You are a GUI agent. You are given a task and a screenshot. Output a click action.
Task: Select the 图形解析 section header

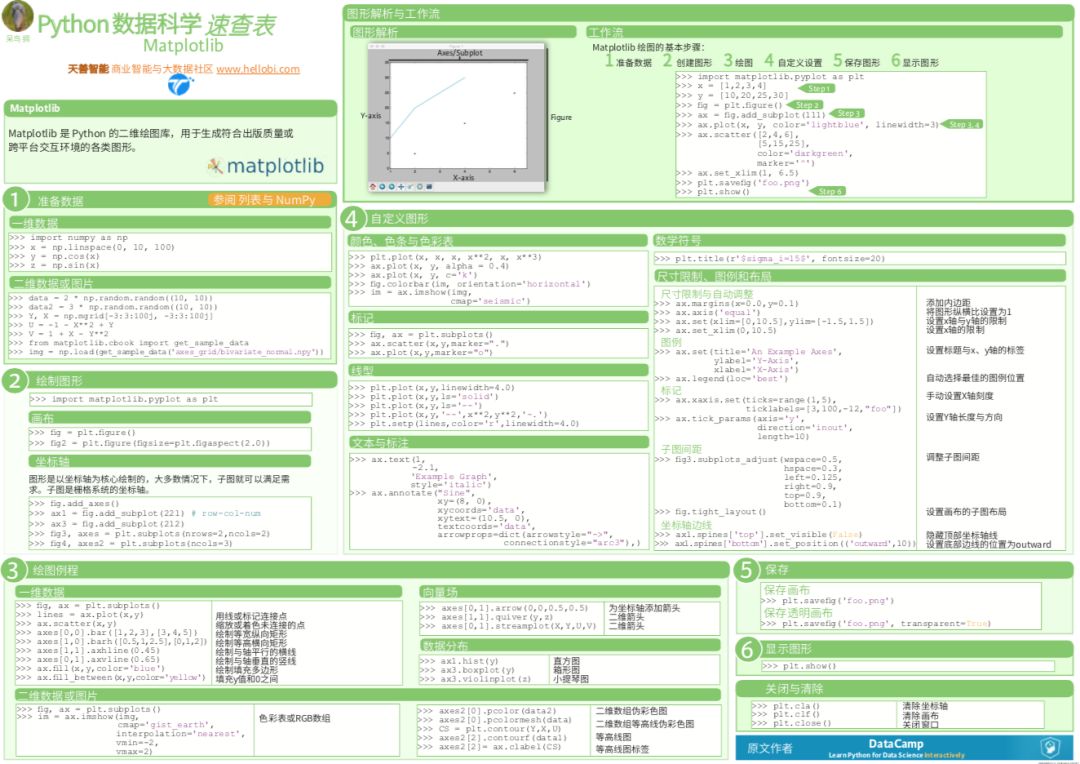pyautogui.click(x=463, y=32)
